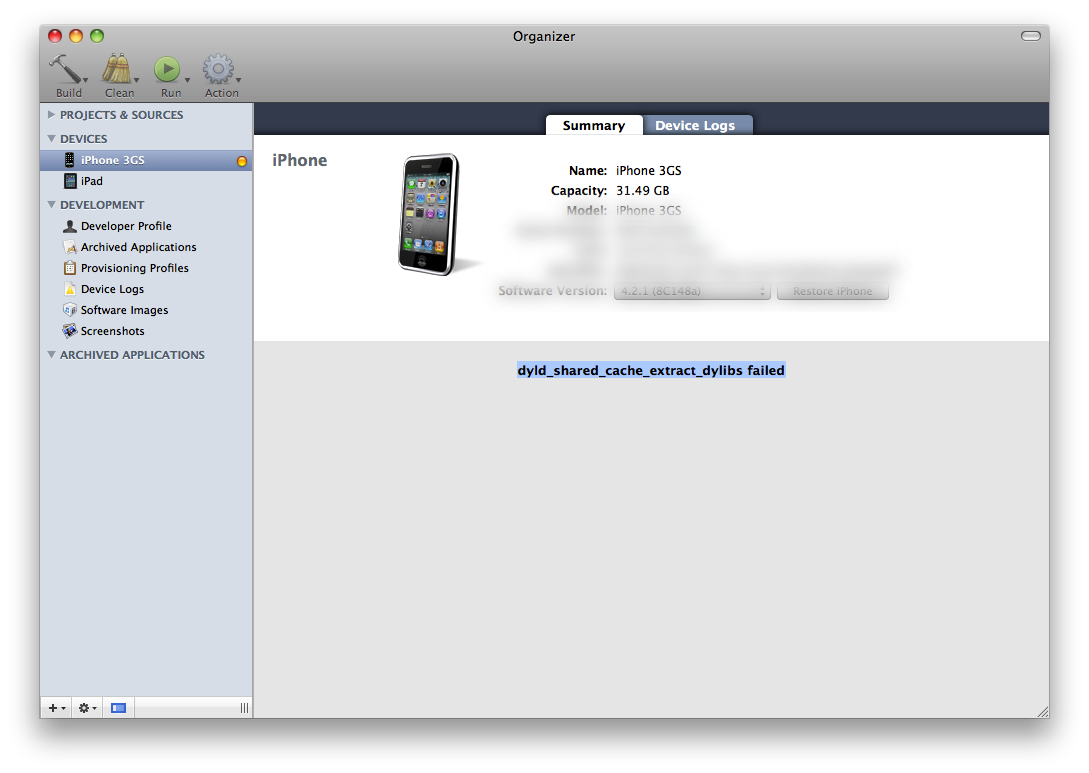The height and width of the screenshot is (773, 1089).
Task: Collapse the Devices section
Action: [x=51, y=139]
